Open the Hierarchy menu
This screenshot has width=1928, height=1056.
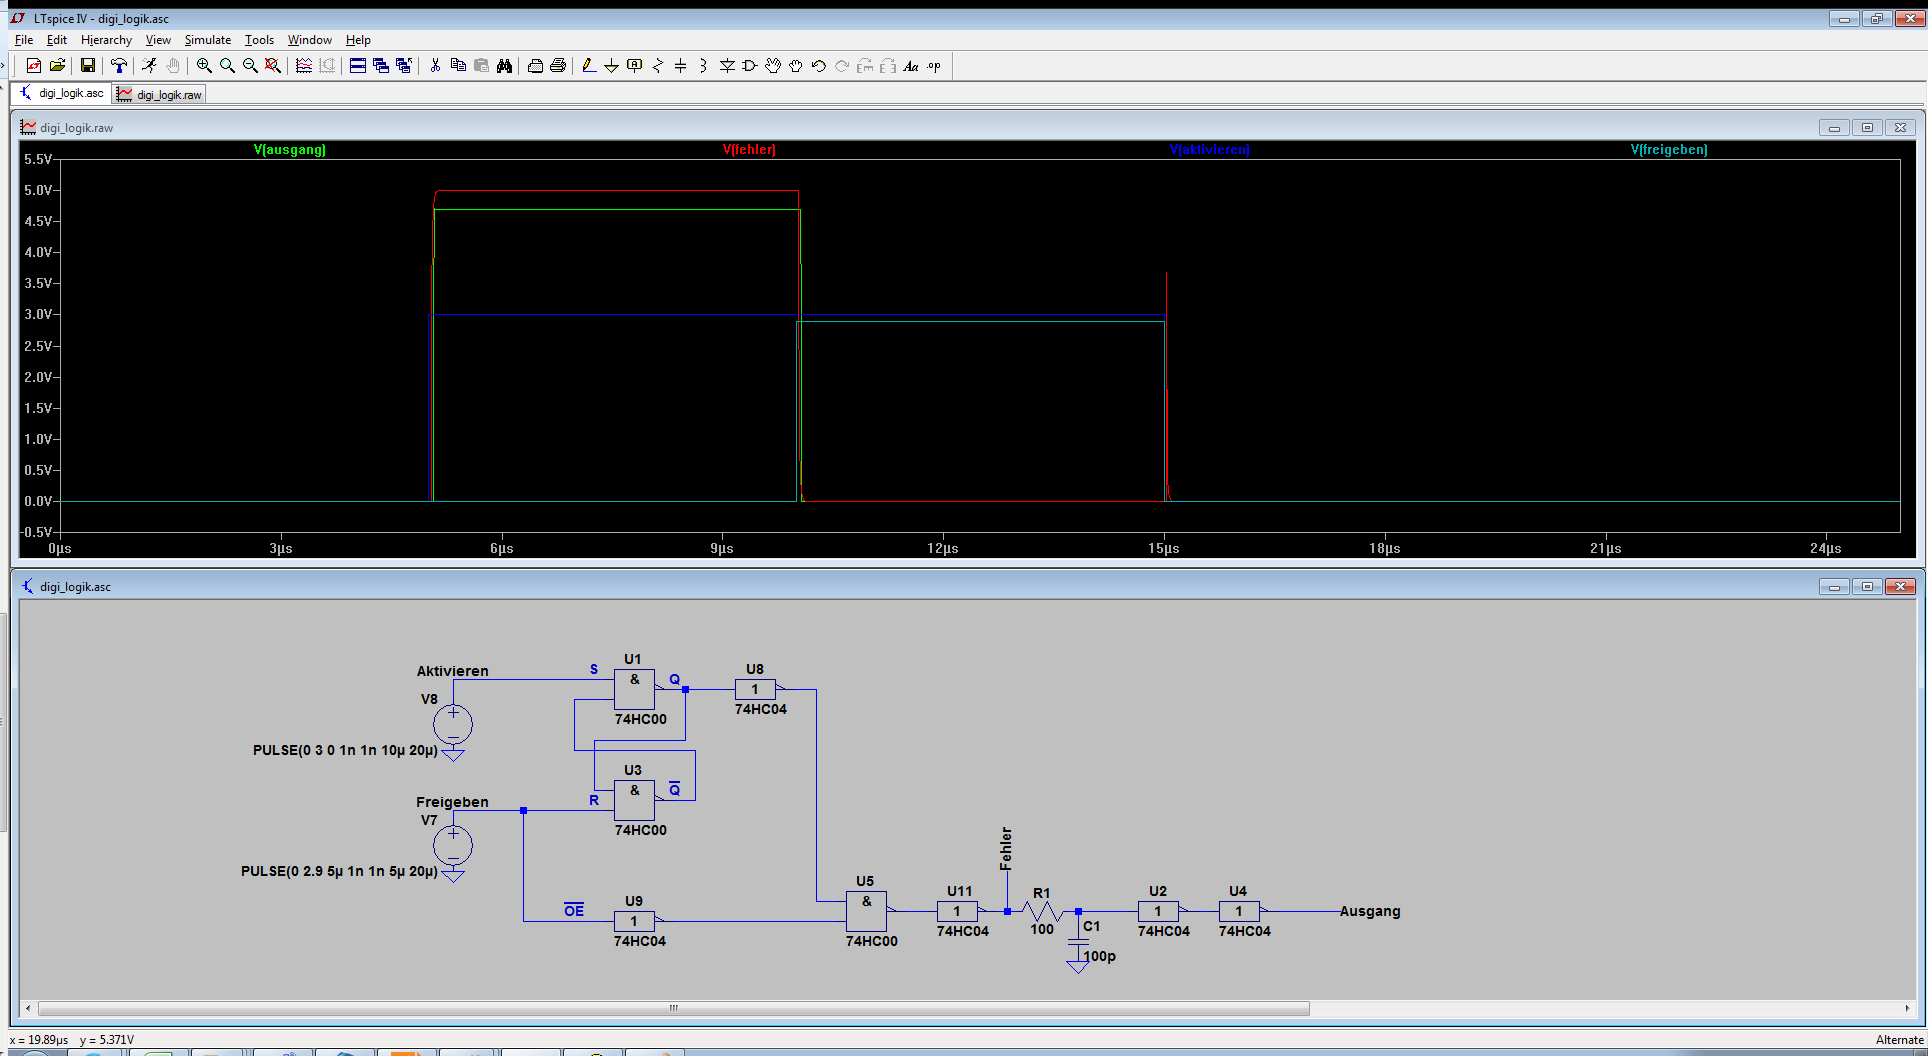(x=106, y=40)
